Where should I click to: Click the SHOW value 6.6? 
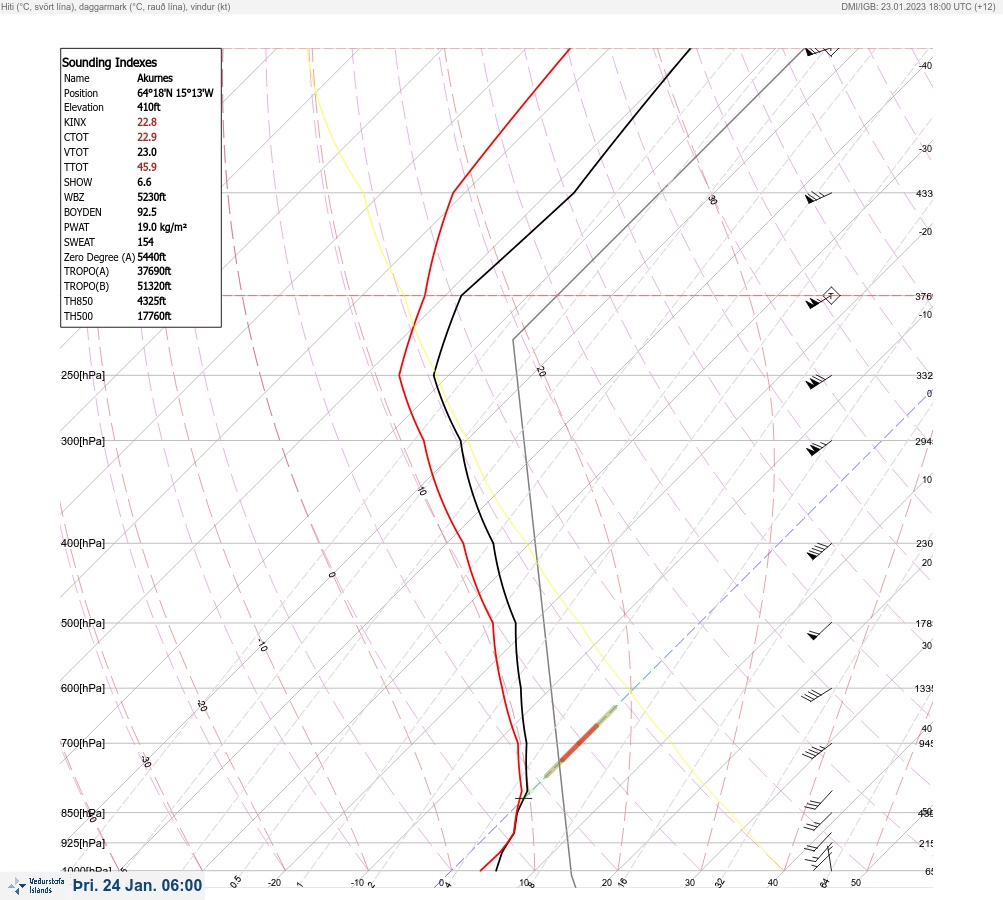click(x=144, y=182)
